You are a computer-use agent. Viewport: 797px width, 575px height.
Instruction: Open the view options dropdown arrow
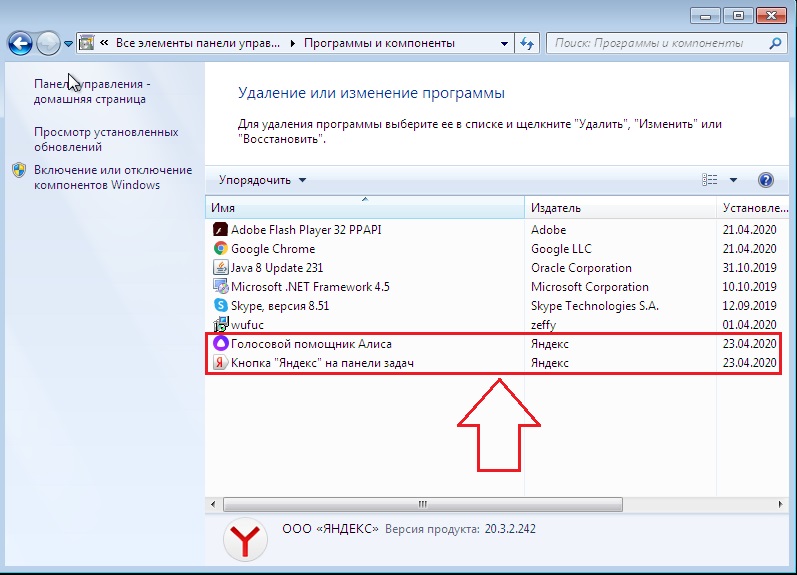pyautogui.click(x=733, y=180)
